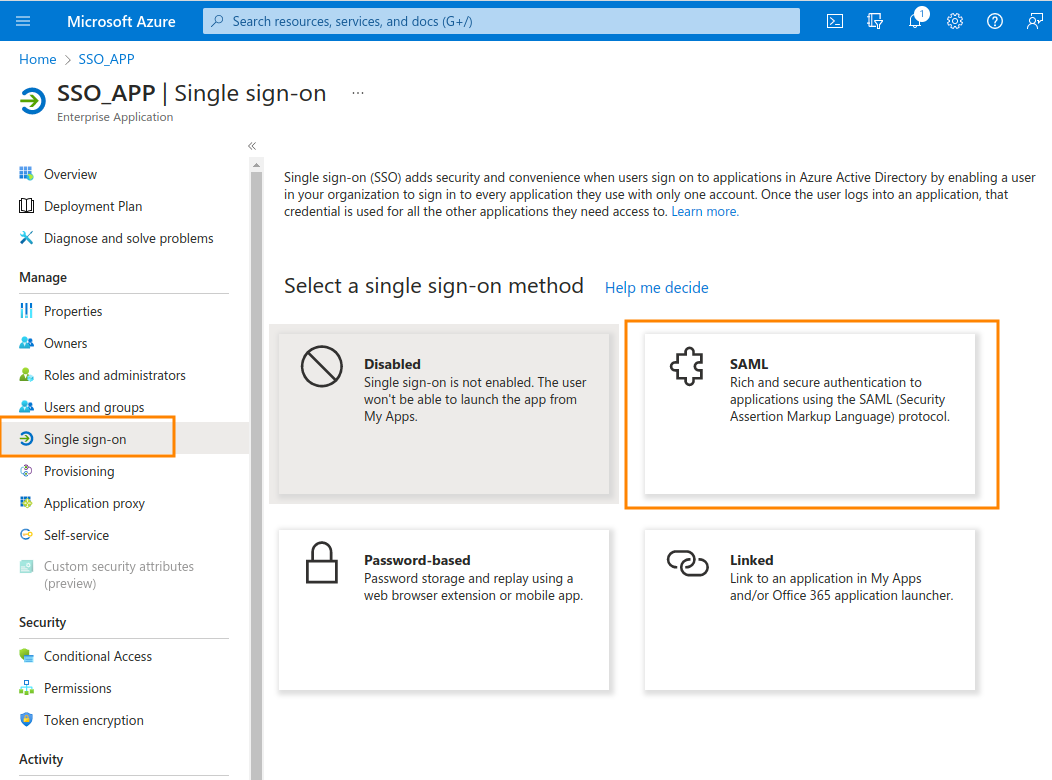Open the portal hamburger menu

point(23,21)
